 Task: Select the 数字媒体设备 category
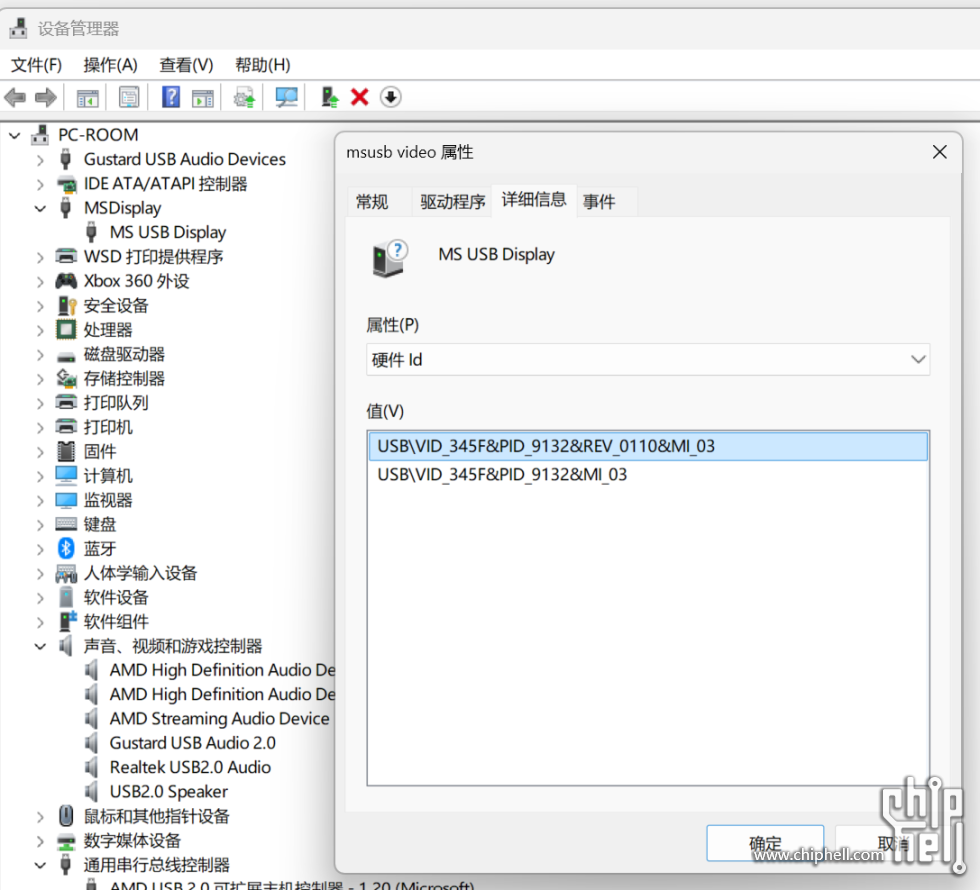coord(132,841)
